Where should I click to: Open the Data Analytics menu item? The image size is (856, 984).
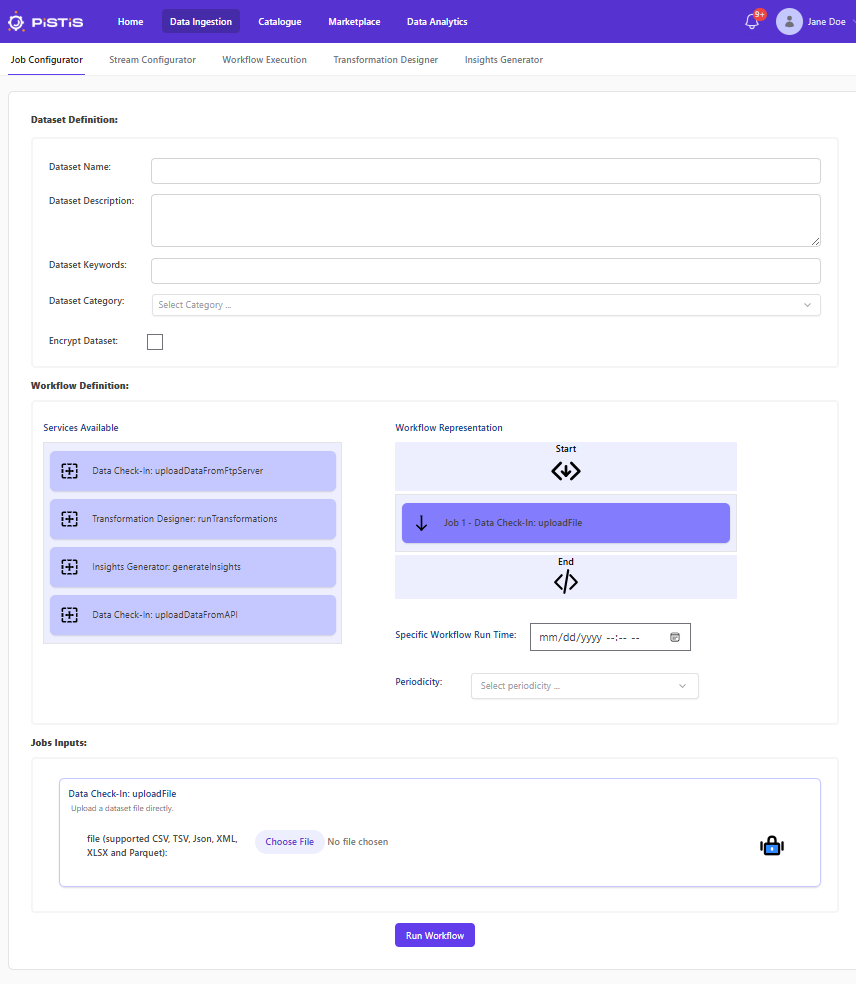pos(437,22)
